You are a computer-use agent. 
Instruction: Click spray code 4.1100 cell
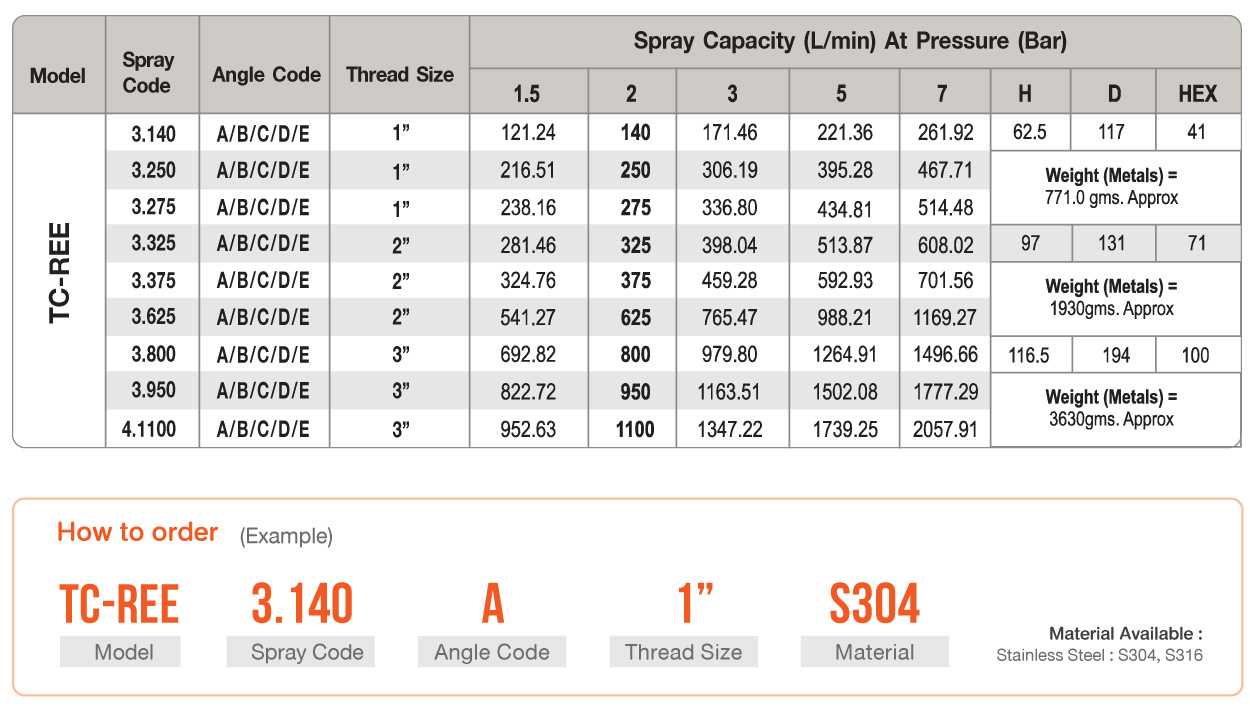(153, 430)
